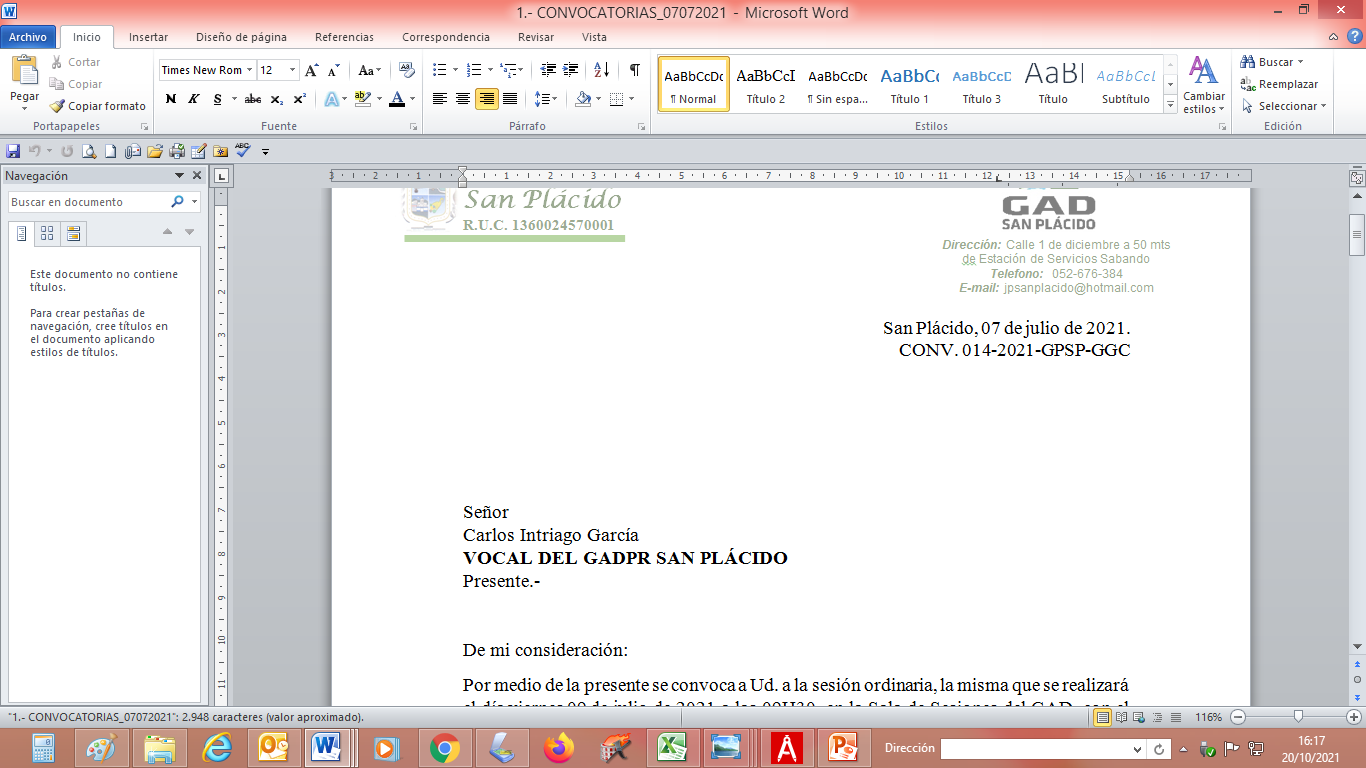The image size is (1366, 768).
Task: Show paragraph marks with the pilcrow icon
Action: tap(634, 70)
